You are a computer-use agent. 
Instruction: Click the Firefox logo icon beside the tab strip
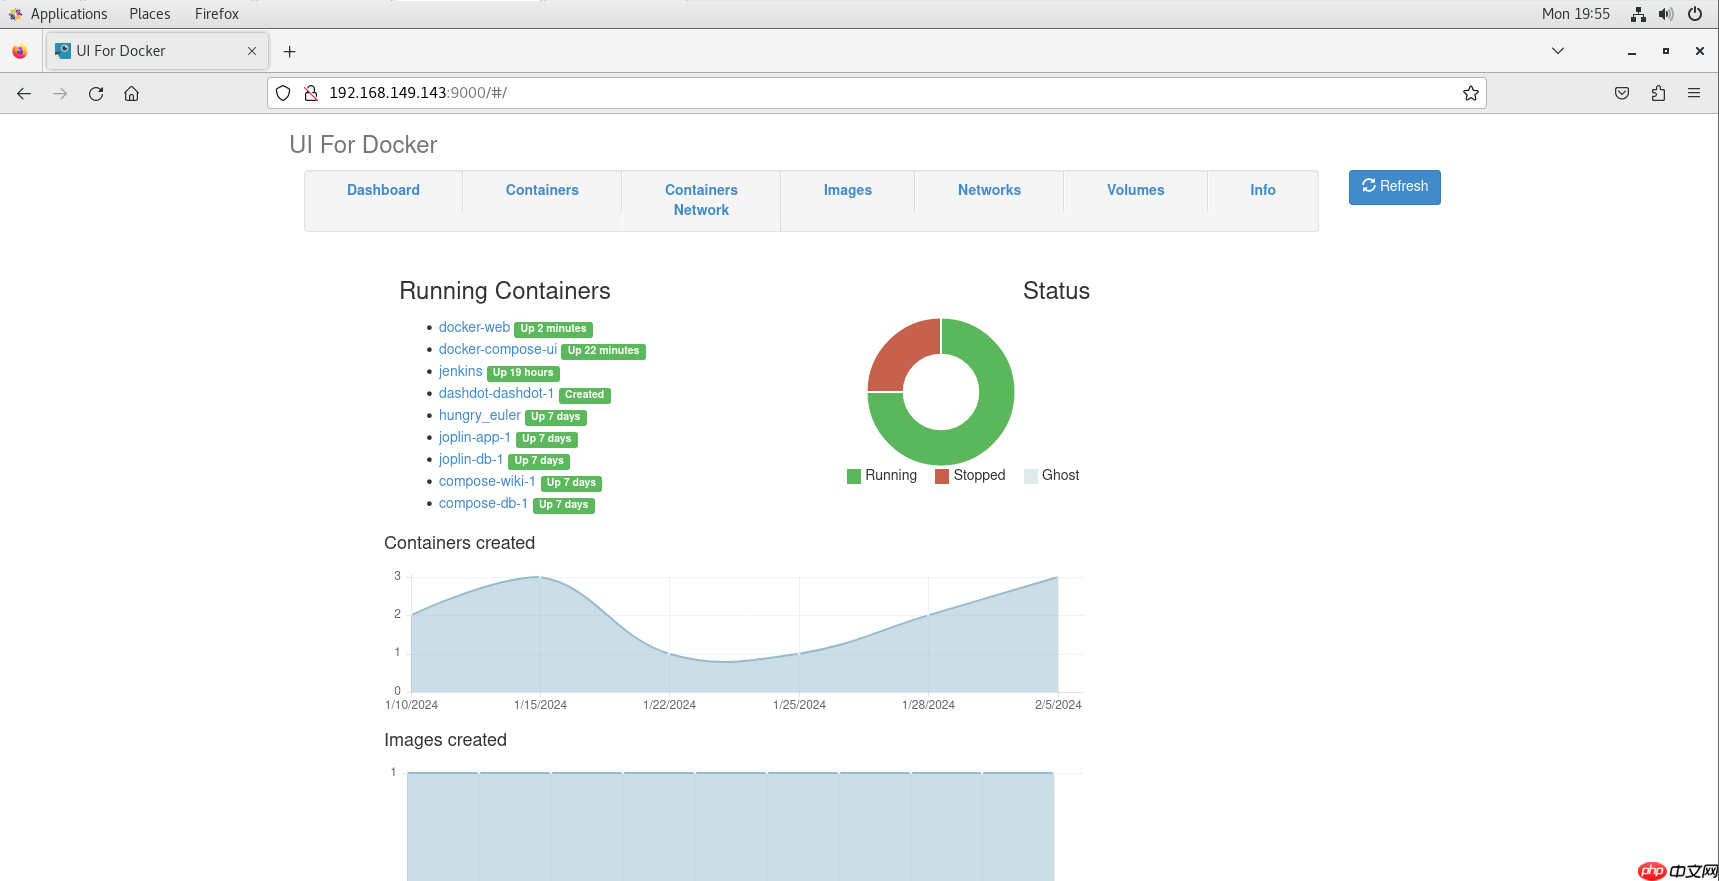coord(20,51)
